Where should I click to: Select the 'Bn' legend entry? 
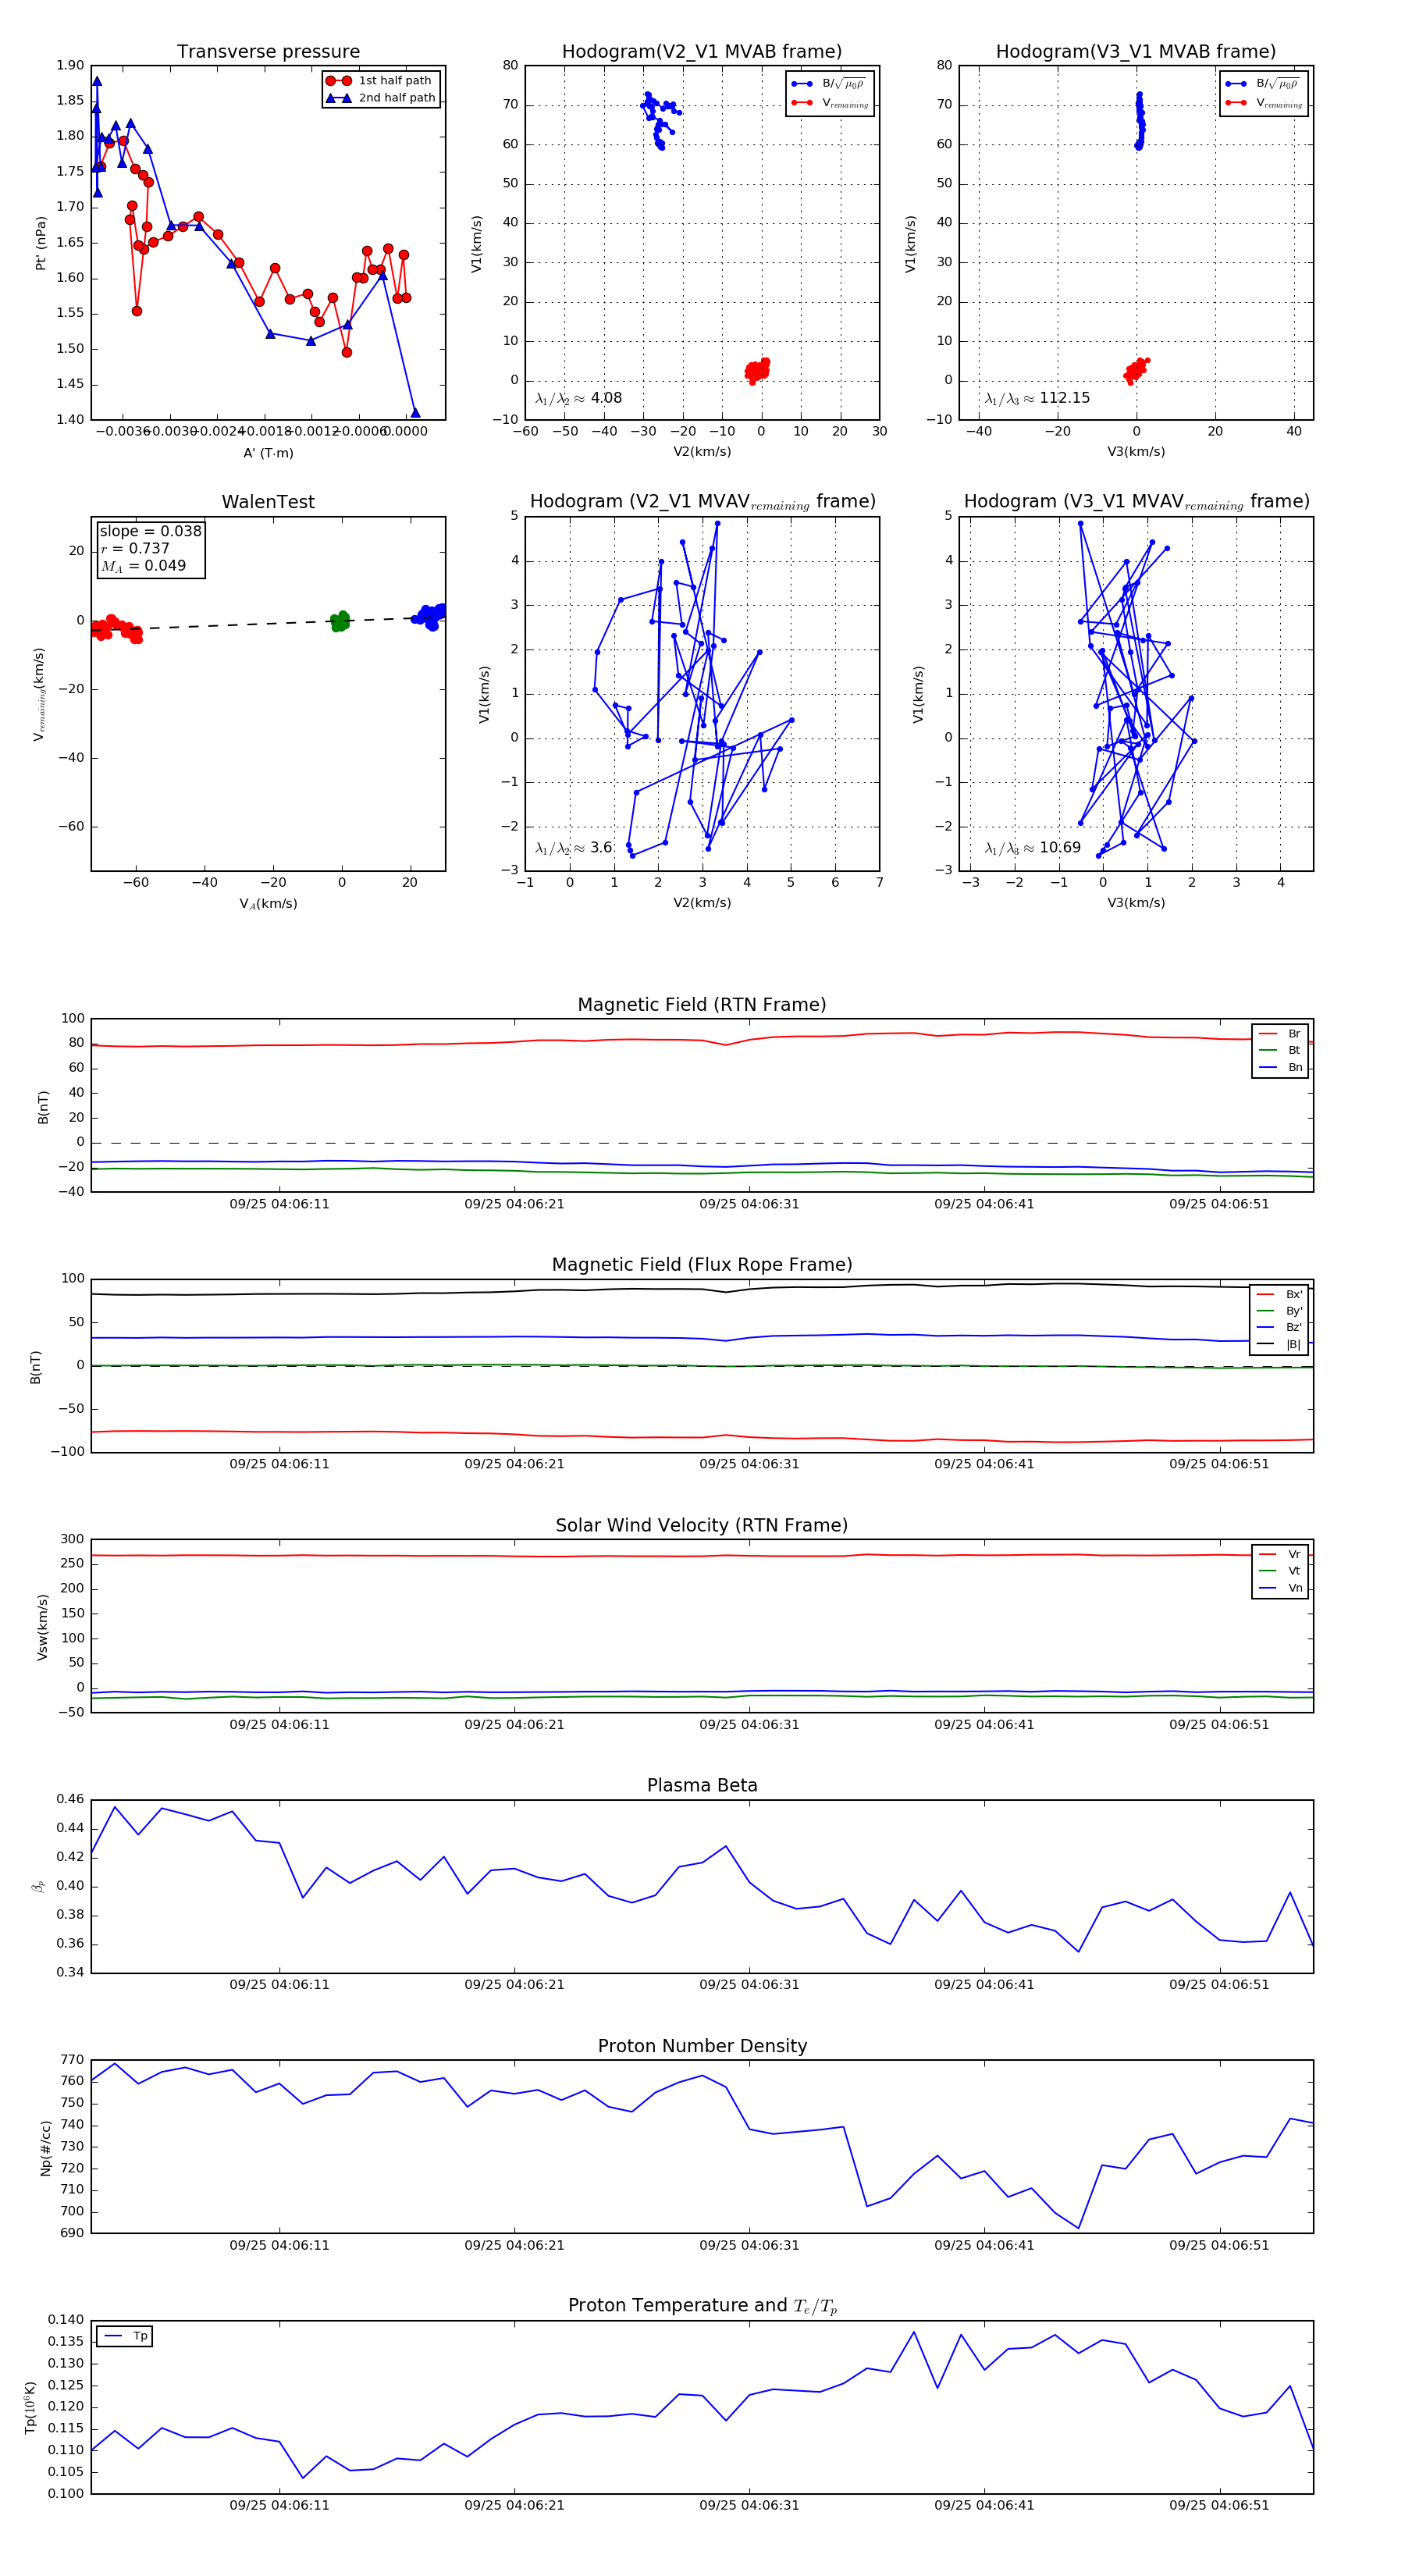pos(1280,1068)
